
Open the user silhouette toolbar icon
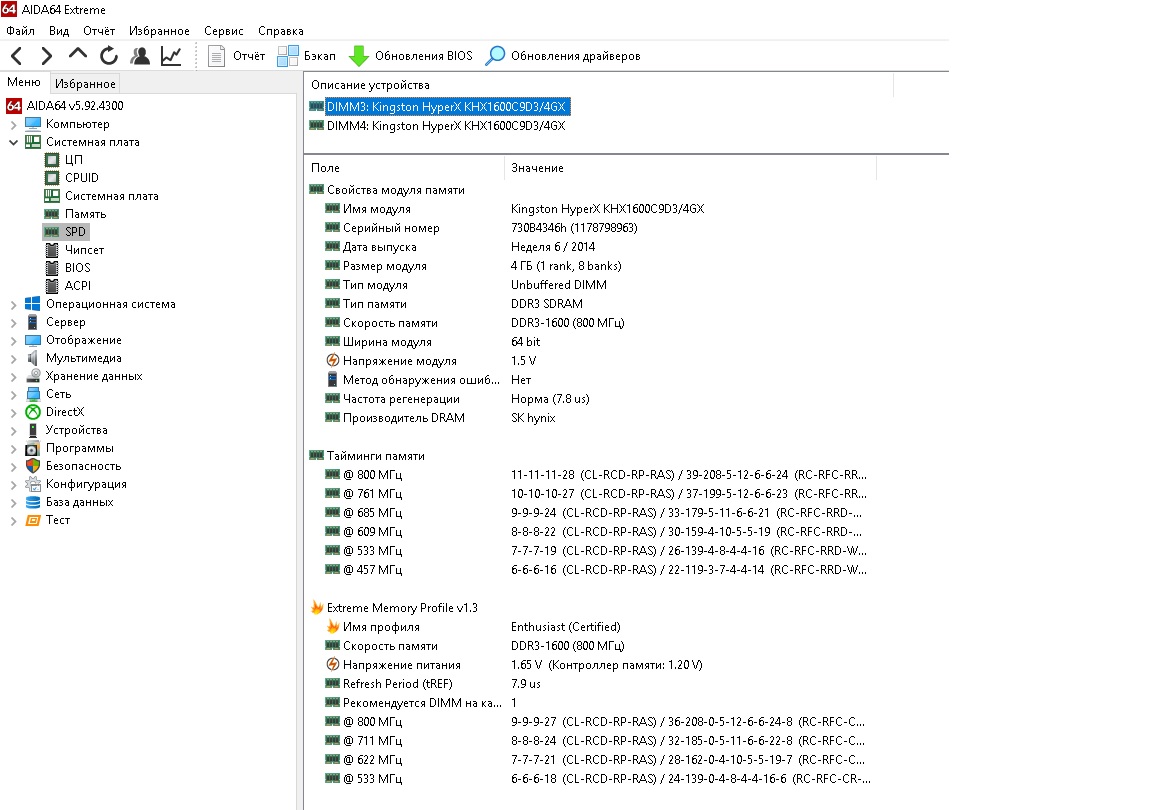click(140, 56)
